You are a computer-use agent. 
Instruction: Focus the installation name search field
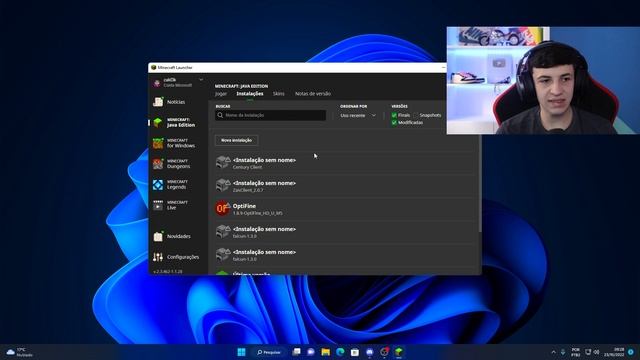271,115
